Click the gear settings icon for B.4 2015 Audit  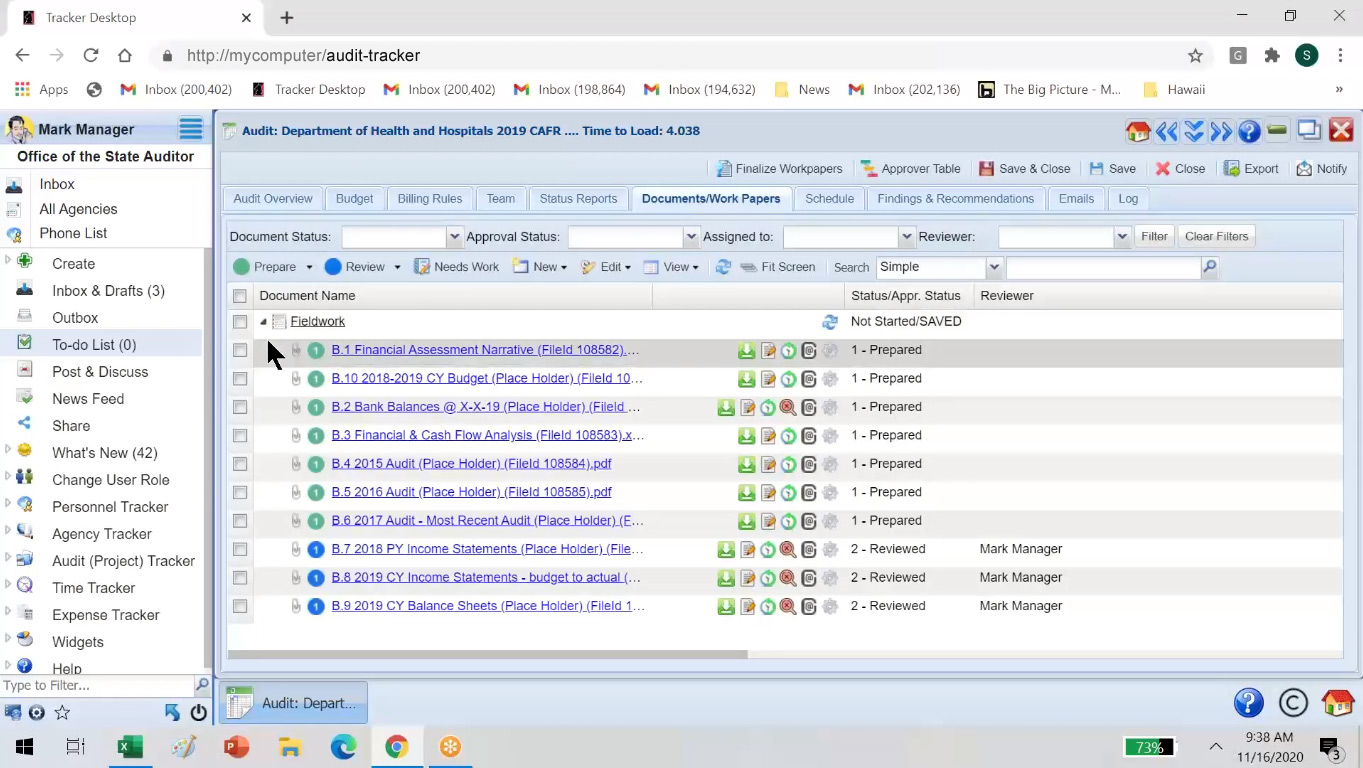[830, 464]
